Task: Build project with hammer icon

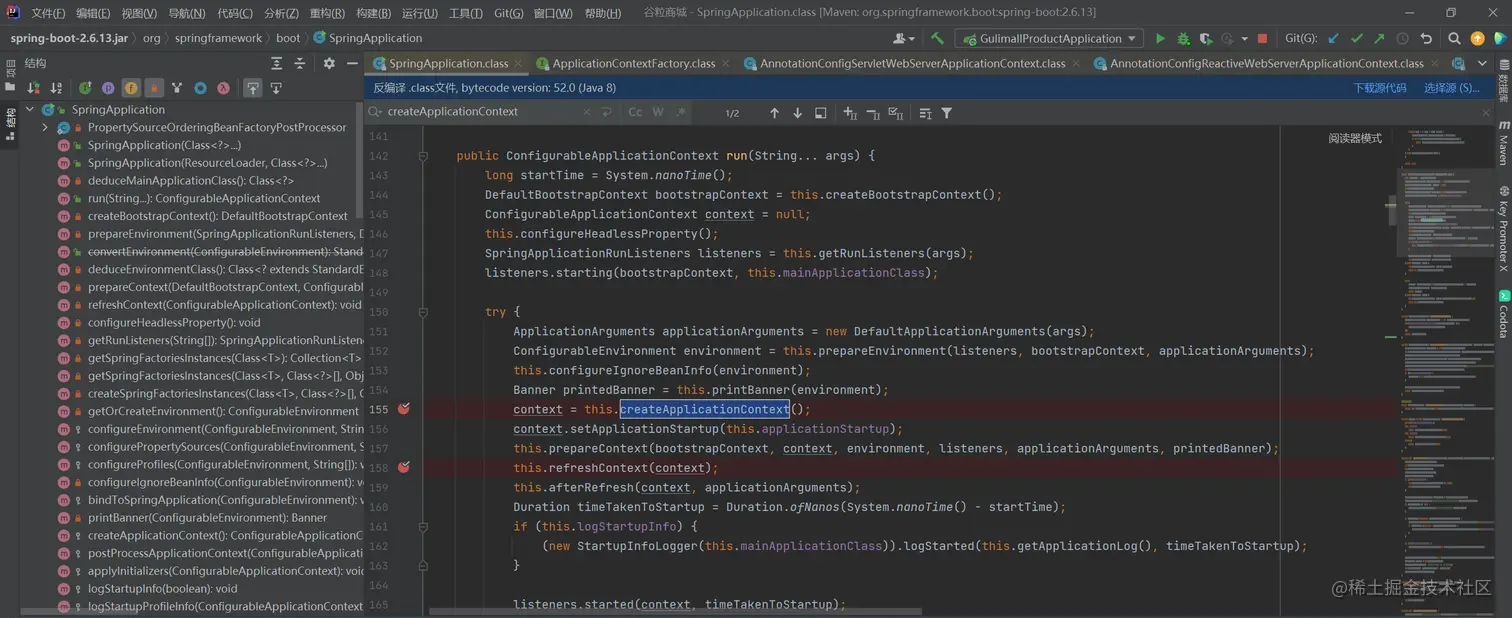Action: pyautogui.click(x=937, y=38)
